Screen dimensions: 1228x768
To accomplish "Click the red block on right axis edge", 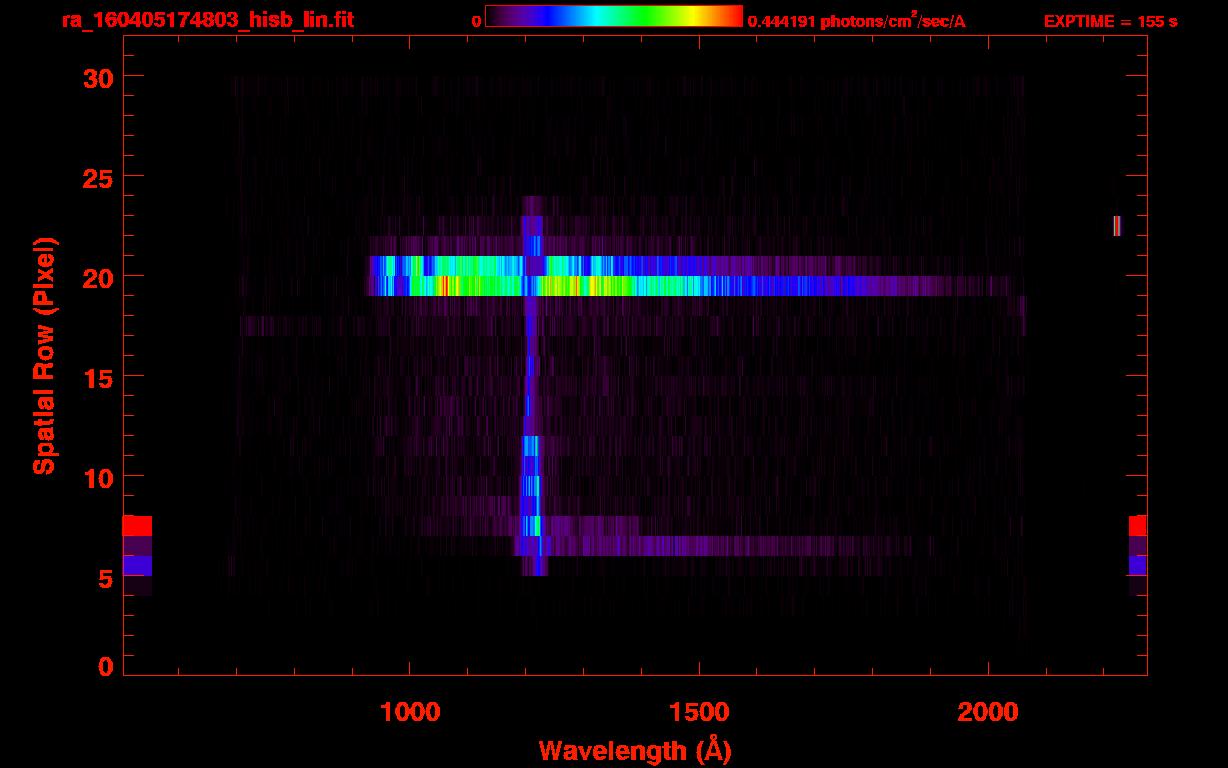I will 1138,526.
